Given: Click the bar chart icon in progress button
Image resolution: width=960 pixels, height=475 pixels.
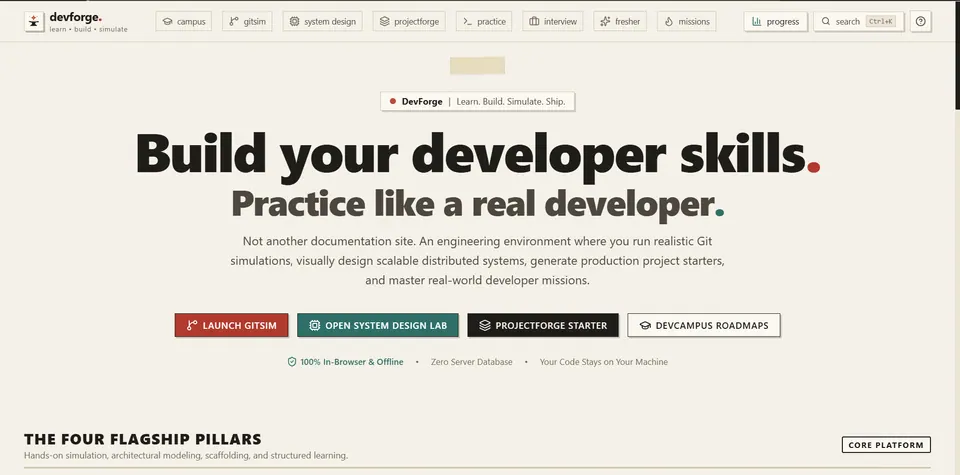Looking at the screenshot, I should coord(757,21).
